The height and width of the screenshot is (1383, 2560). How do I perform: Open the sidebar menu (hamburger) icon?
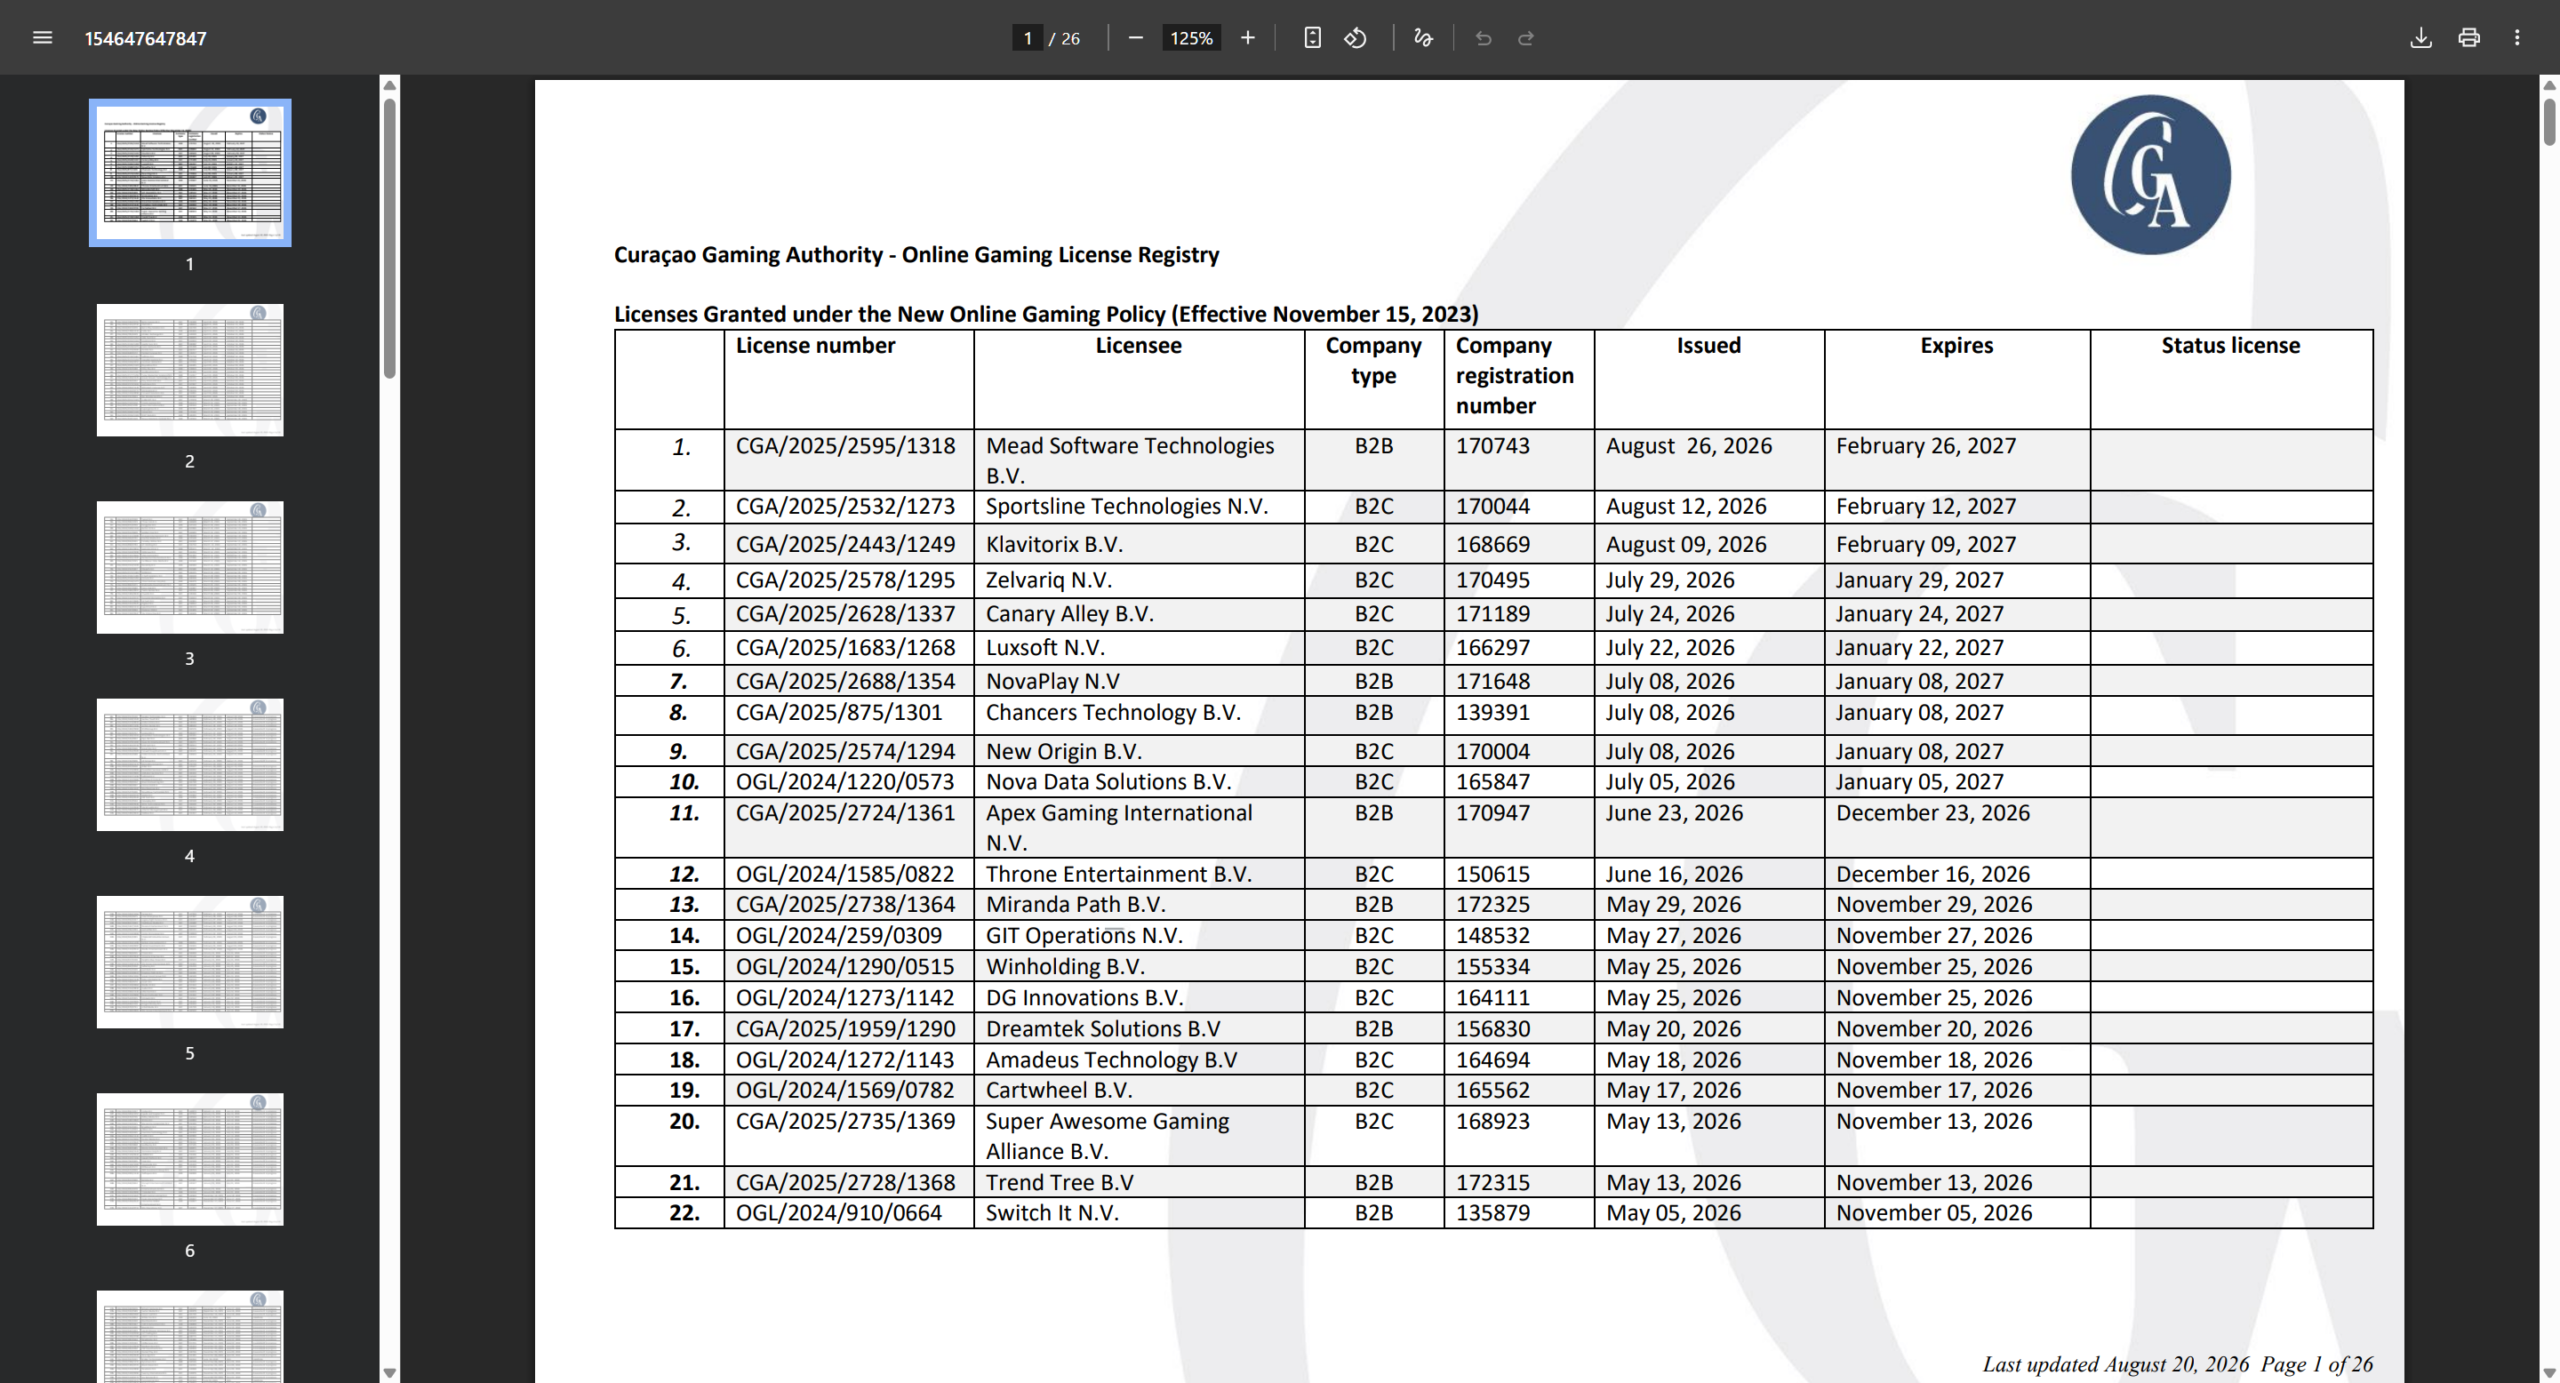tap(42, 38)
